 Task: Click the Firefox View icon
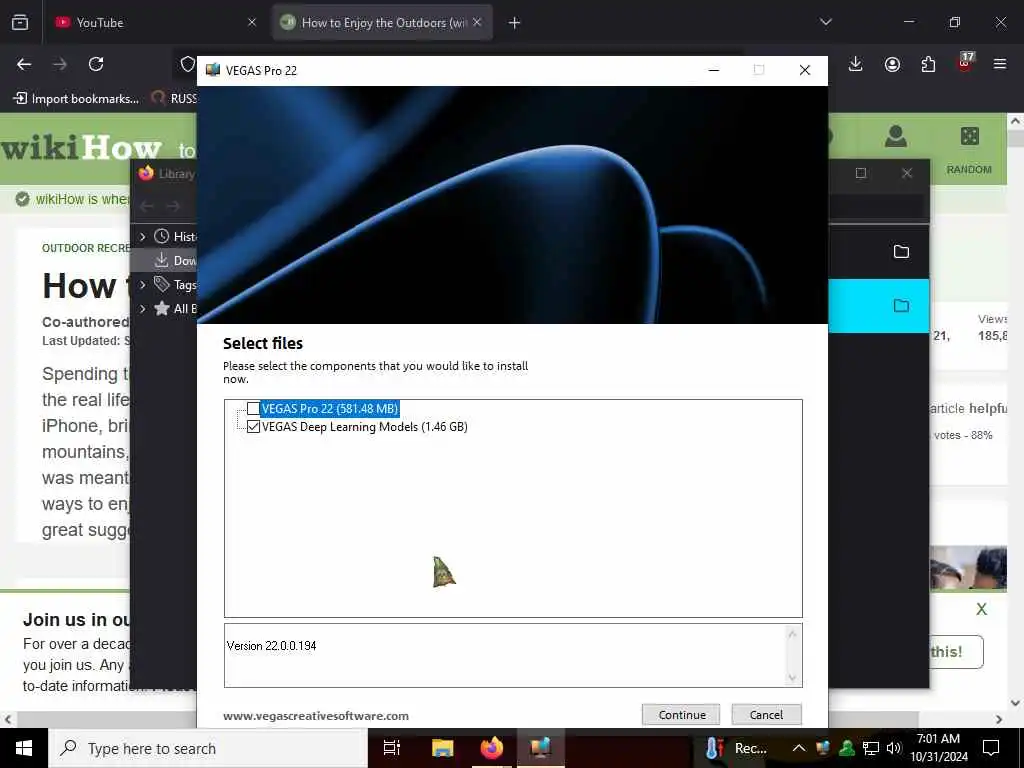pyautogui.click(x=20, y=22)
